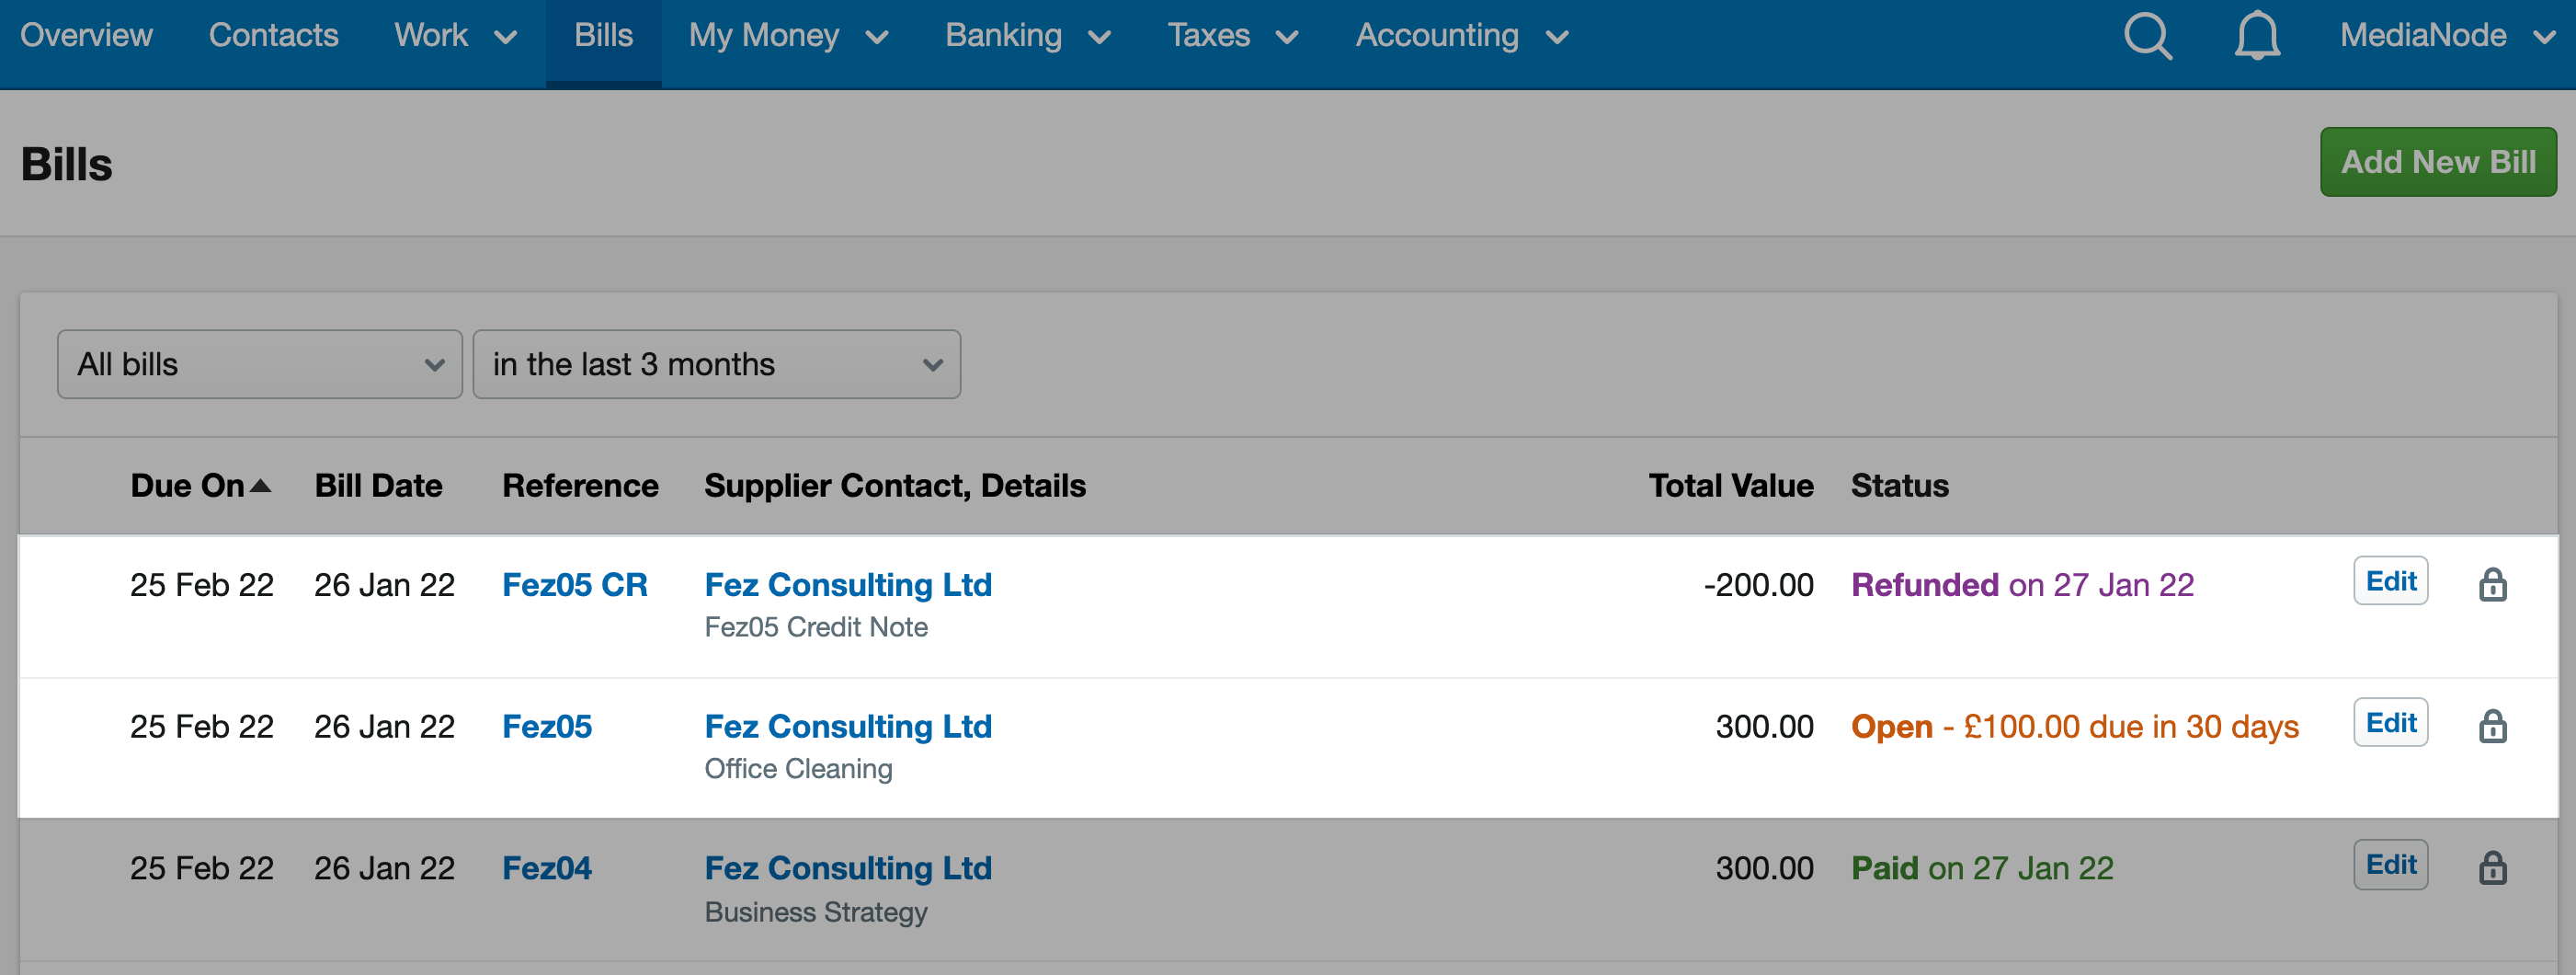Expand the MediaNode account menu

click(x=2445, y=37)
